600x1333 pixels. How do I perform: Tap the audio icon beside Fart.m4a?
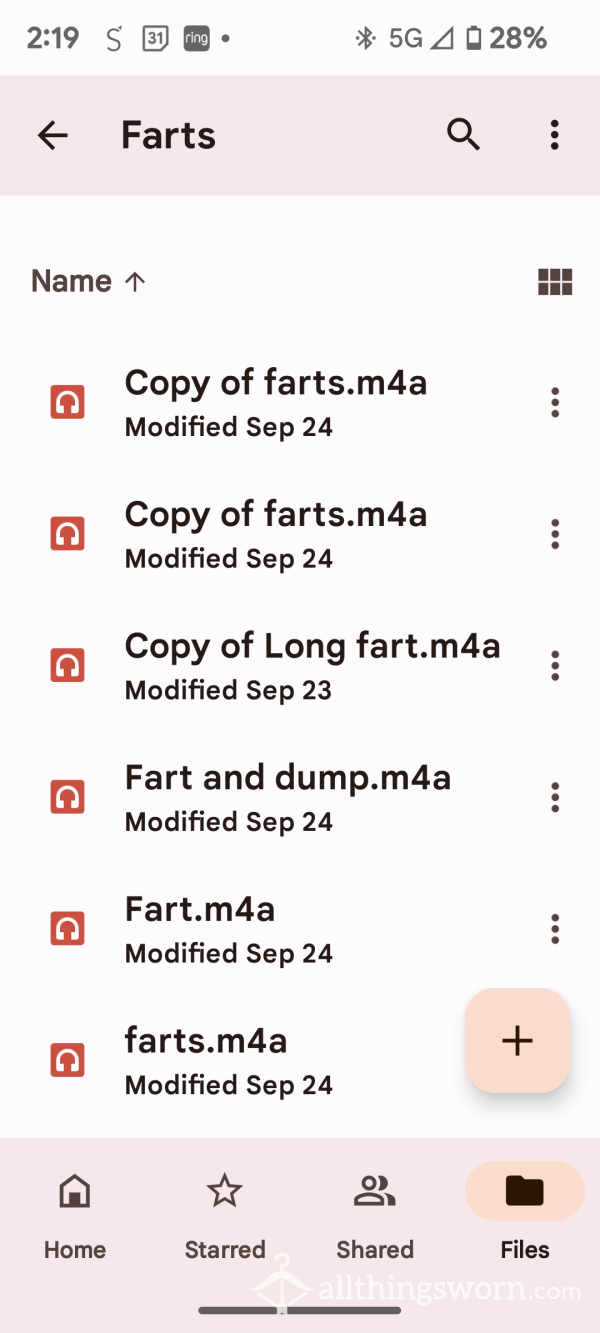pos(67,929)
